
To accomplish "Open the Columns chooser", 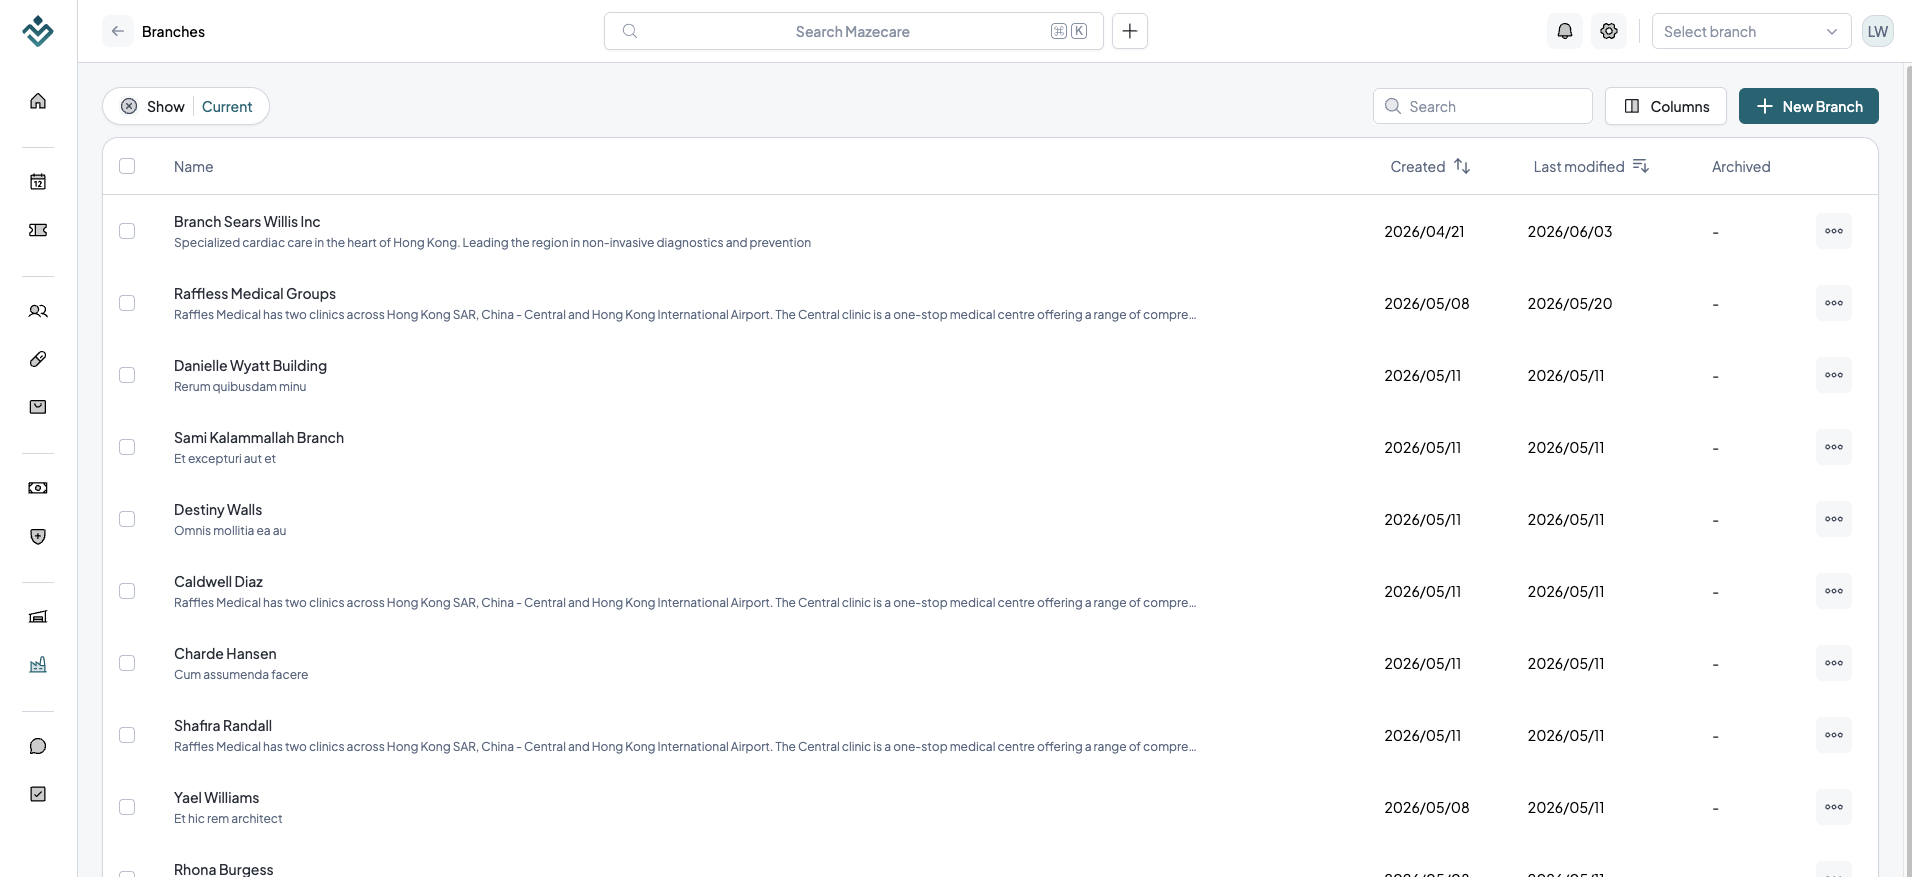I will point(1666,106).
